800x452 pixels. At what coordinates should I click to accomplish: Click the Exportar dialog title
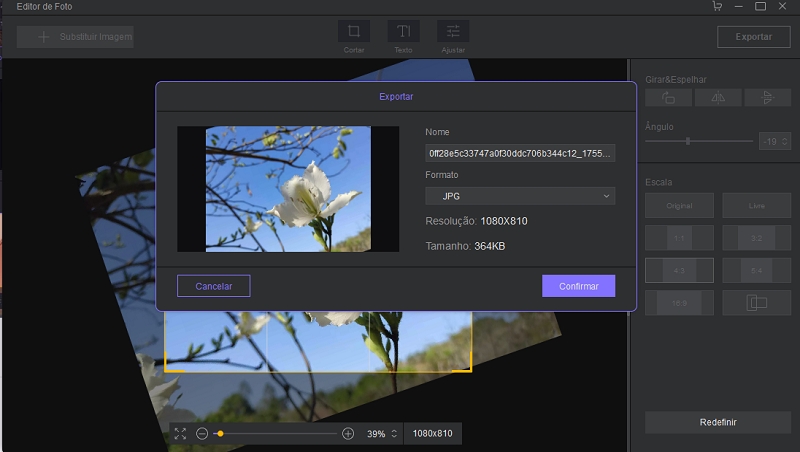tap(396, 96)
